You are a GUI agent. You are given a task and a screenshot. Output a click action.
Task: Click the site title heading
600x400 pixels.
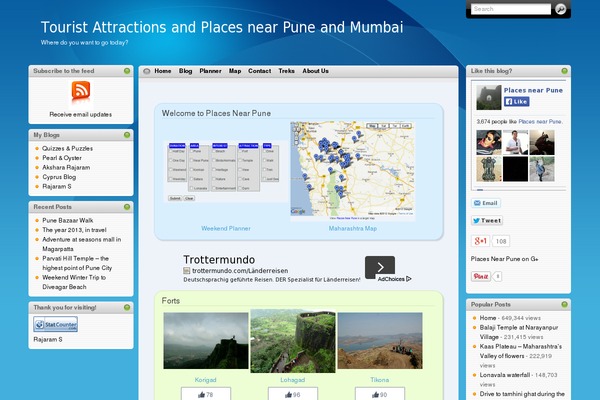222,27
